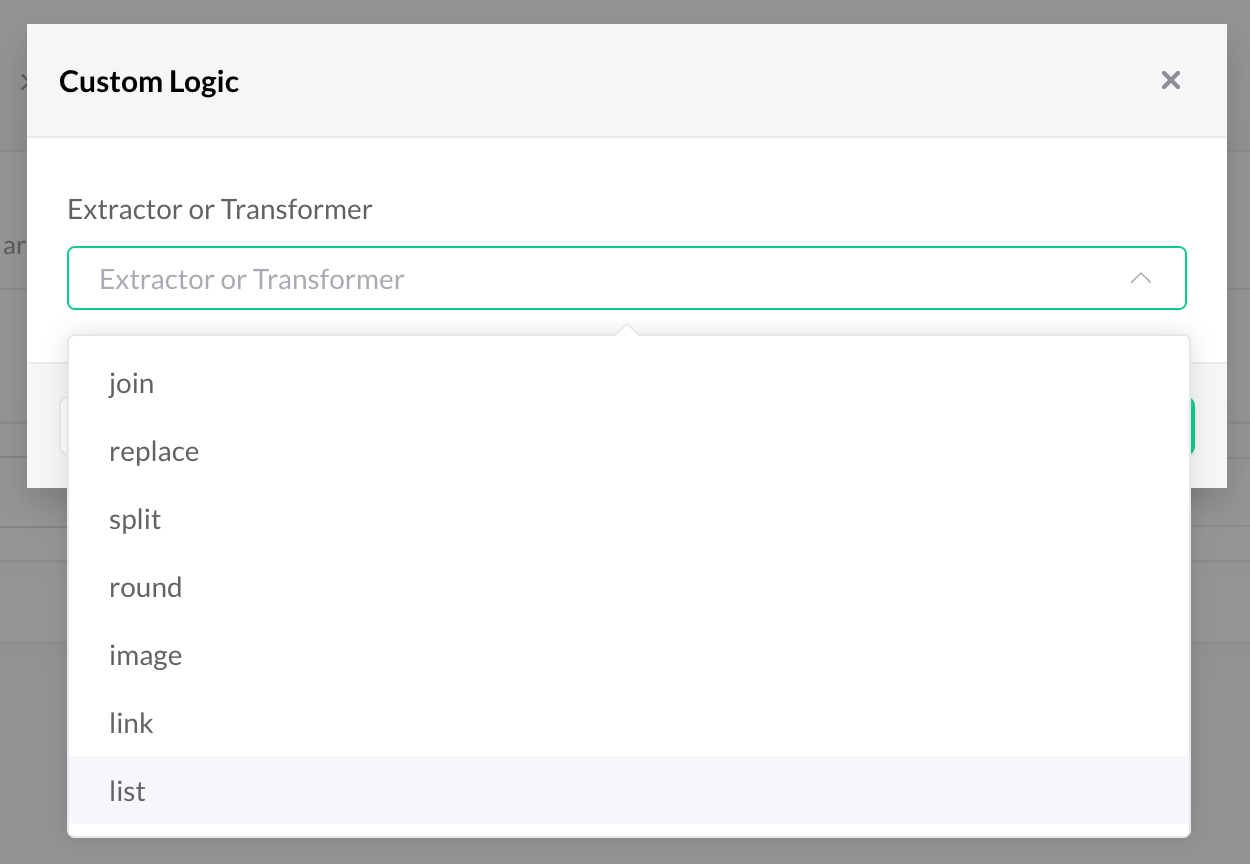Image resolution: width=1250 pixels, height=864 pixels.
Task: Click the blank strip below the "list" option
Action: point(628,830)
